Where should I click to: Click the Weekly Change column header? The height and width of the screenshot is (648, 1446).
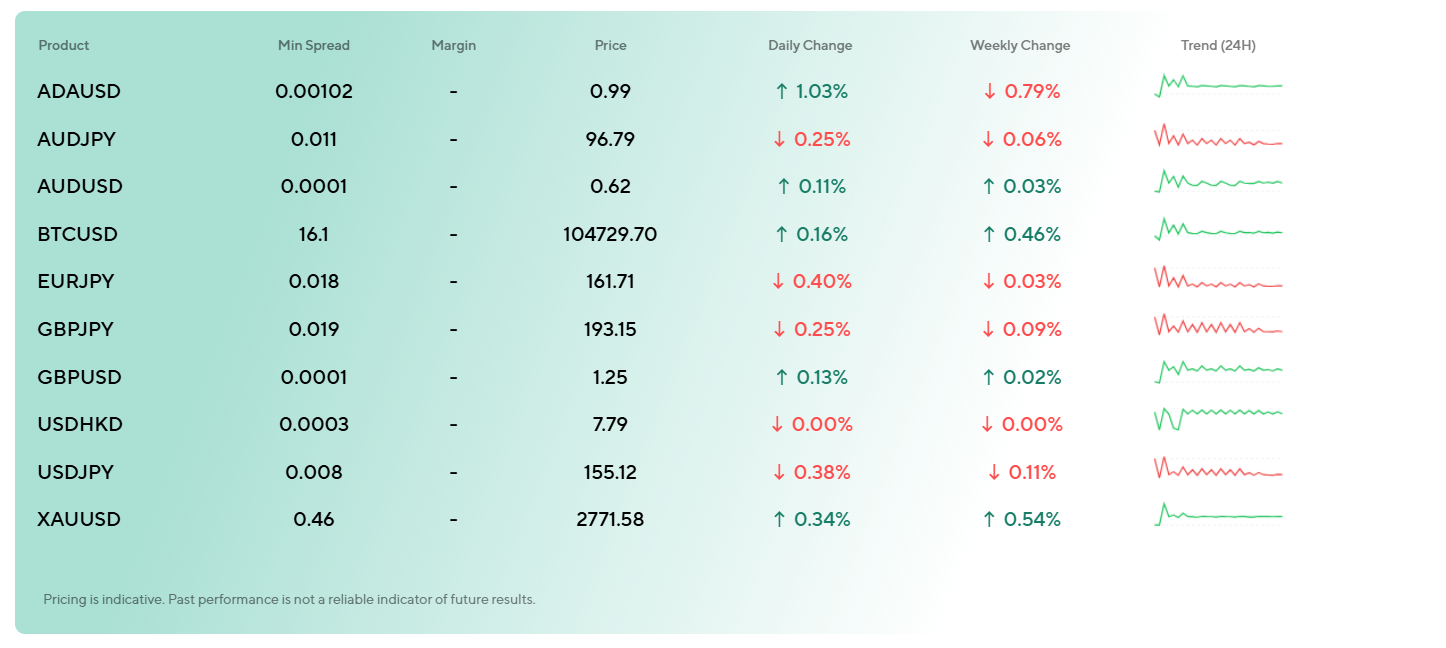pyautogui.click(x=1020, y=46)
